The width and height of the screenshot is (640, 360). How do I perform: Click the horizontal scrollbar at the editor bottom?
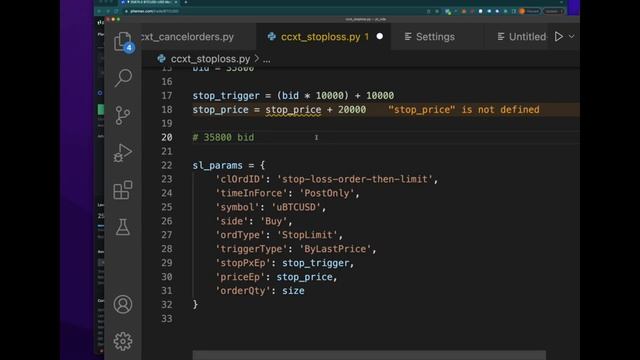tap(369, 355)
